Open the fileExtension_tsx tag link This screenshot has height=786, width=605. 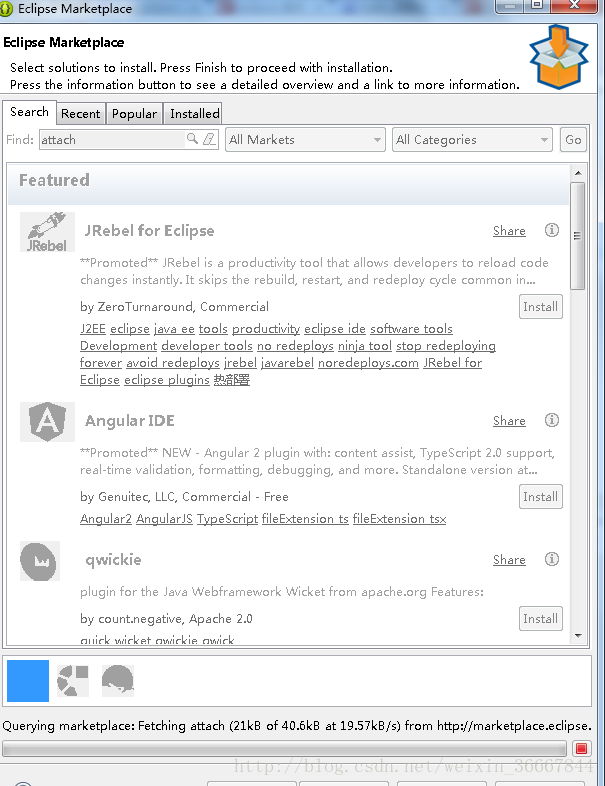(x=399, y=519)
